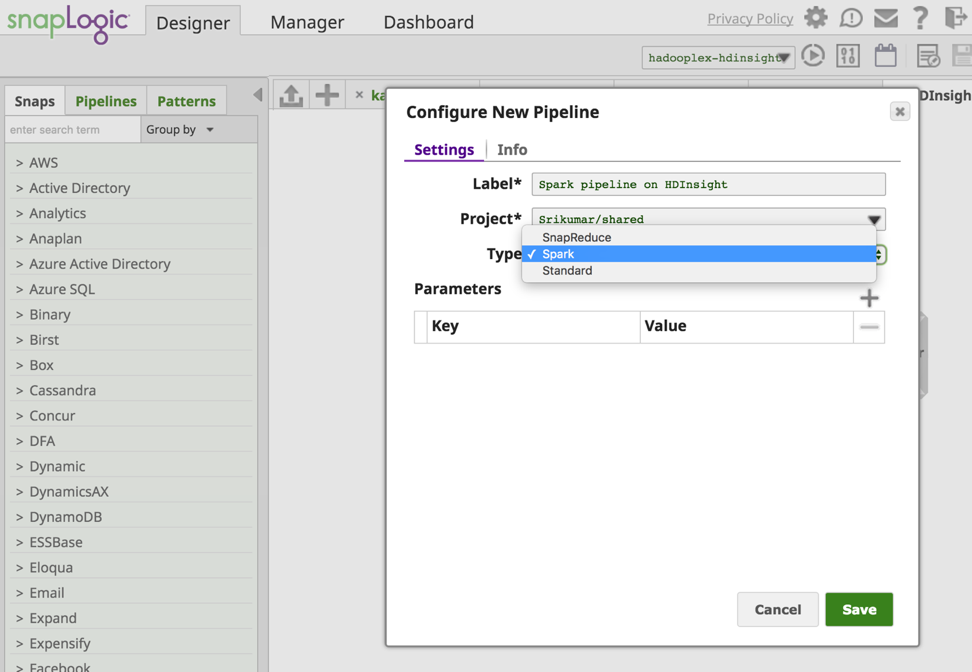Expand the Box snap category
Image resolution: width=972 pixels, height=672 pixels.
pyautogui.click(x=131, y=365)
